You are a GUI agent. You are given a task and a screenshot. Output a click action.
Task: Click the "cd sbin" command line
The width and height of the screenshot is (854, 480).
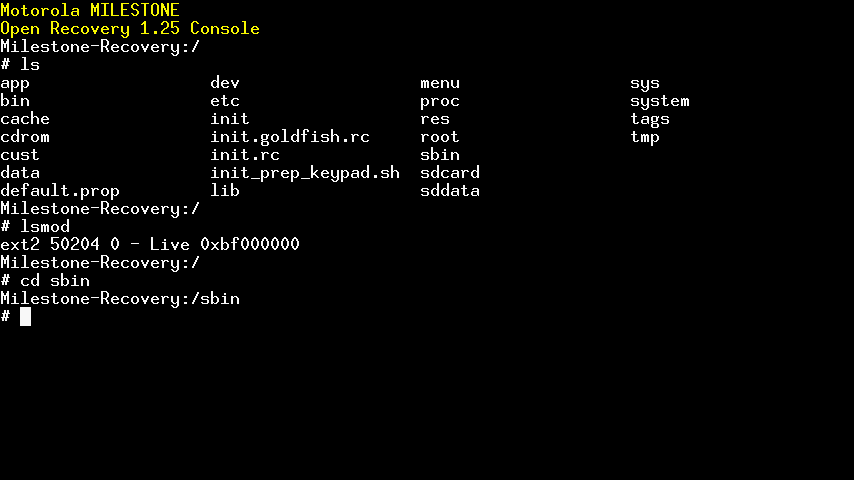pos(55,281)
